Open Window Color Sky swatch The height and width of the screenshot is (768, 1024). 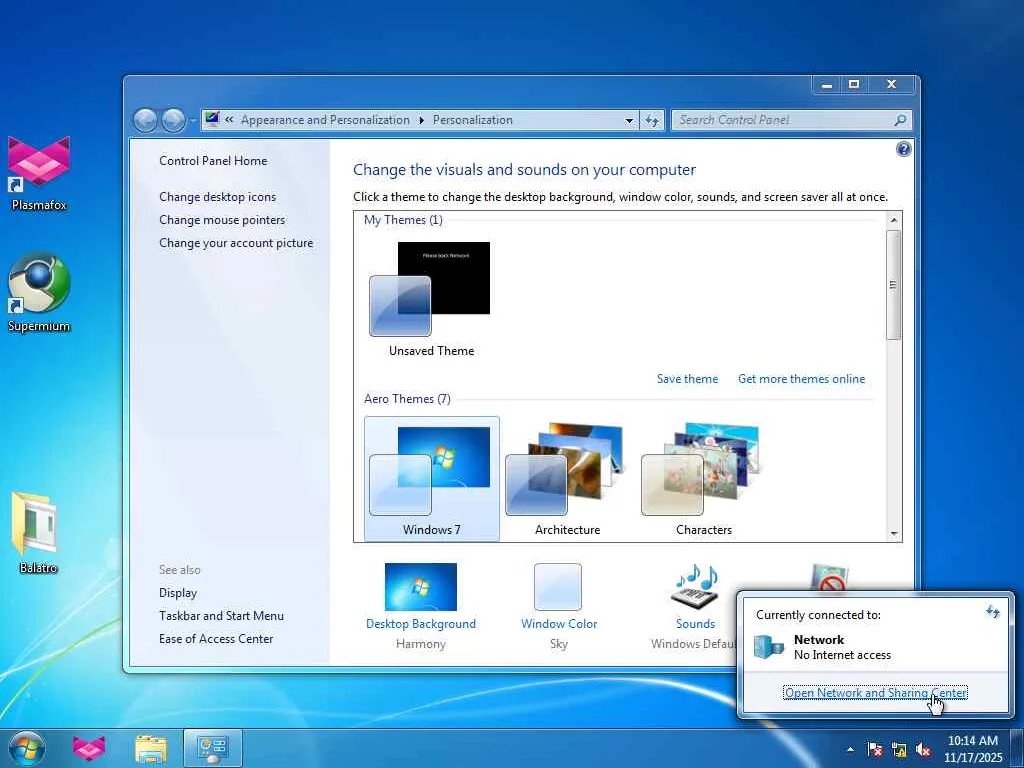[558, 586]
